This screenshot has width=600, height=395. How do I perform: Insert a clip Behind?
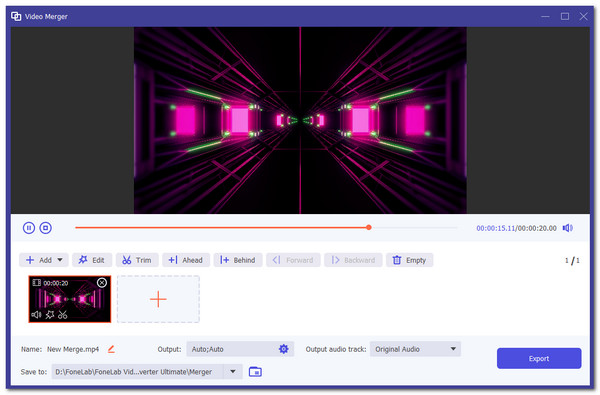[238, 260]
